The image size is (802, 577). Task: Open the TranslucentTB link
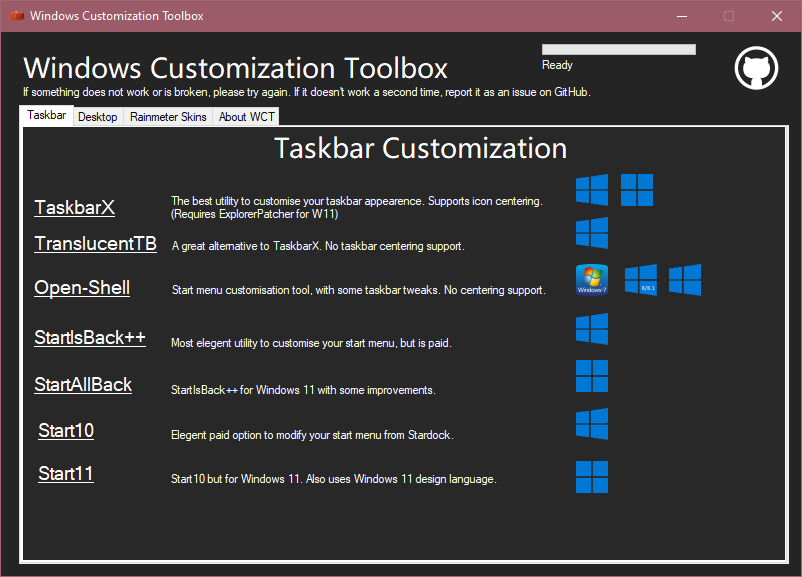96,243
